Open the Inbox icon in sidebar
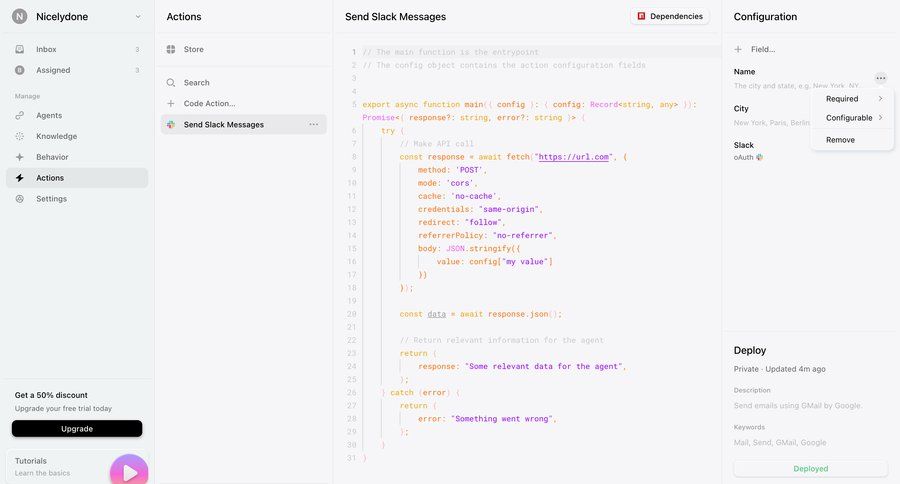The image size is (900, 484). click(20, 49)
